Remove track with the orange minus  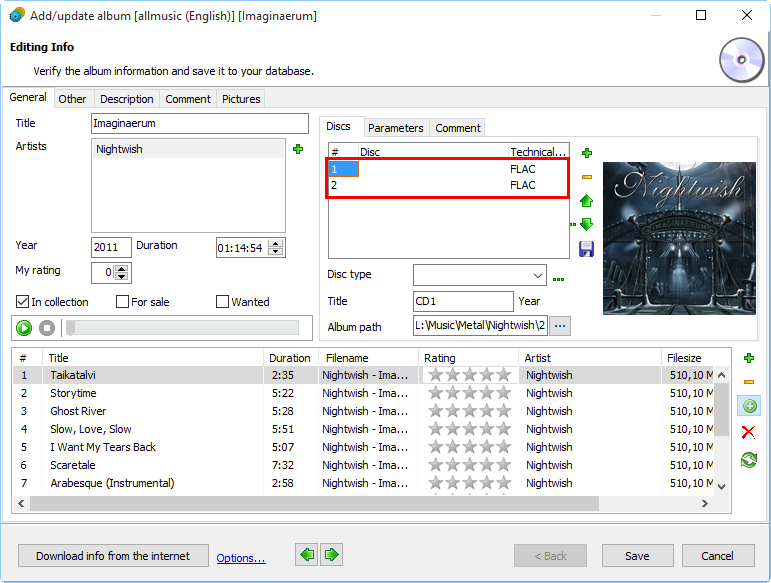749,382
